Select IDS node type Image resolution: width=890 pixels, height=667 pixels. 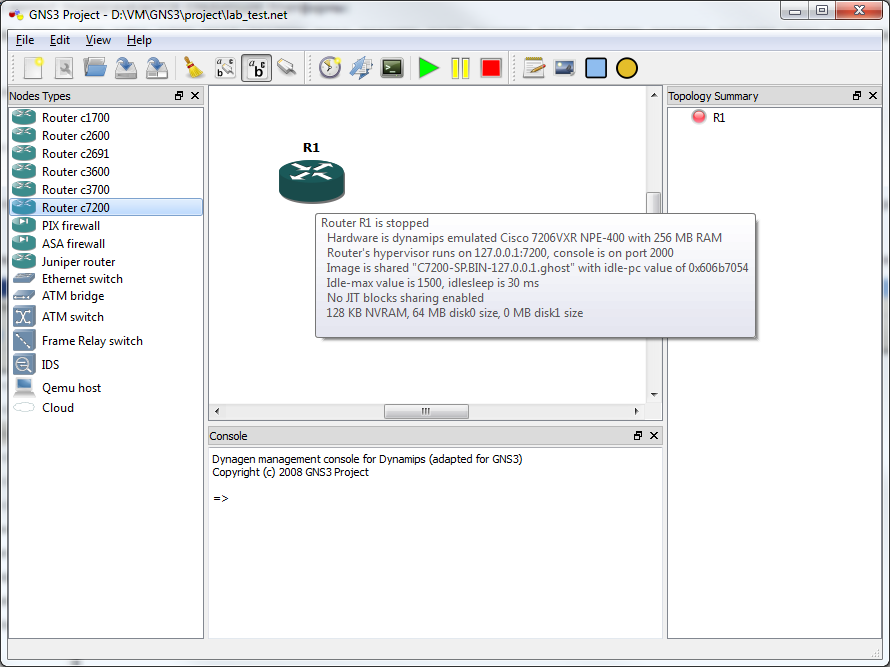click(x=106, y=364)
